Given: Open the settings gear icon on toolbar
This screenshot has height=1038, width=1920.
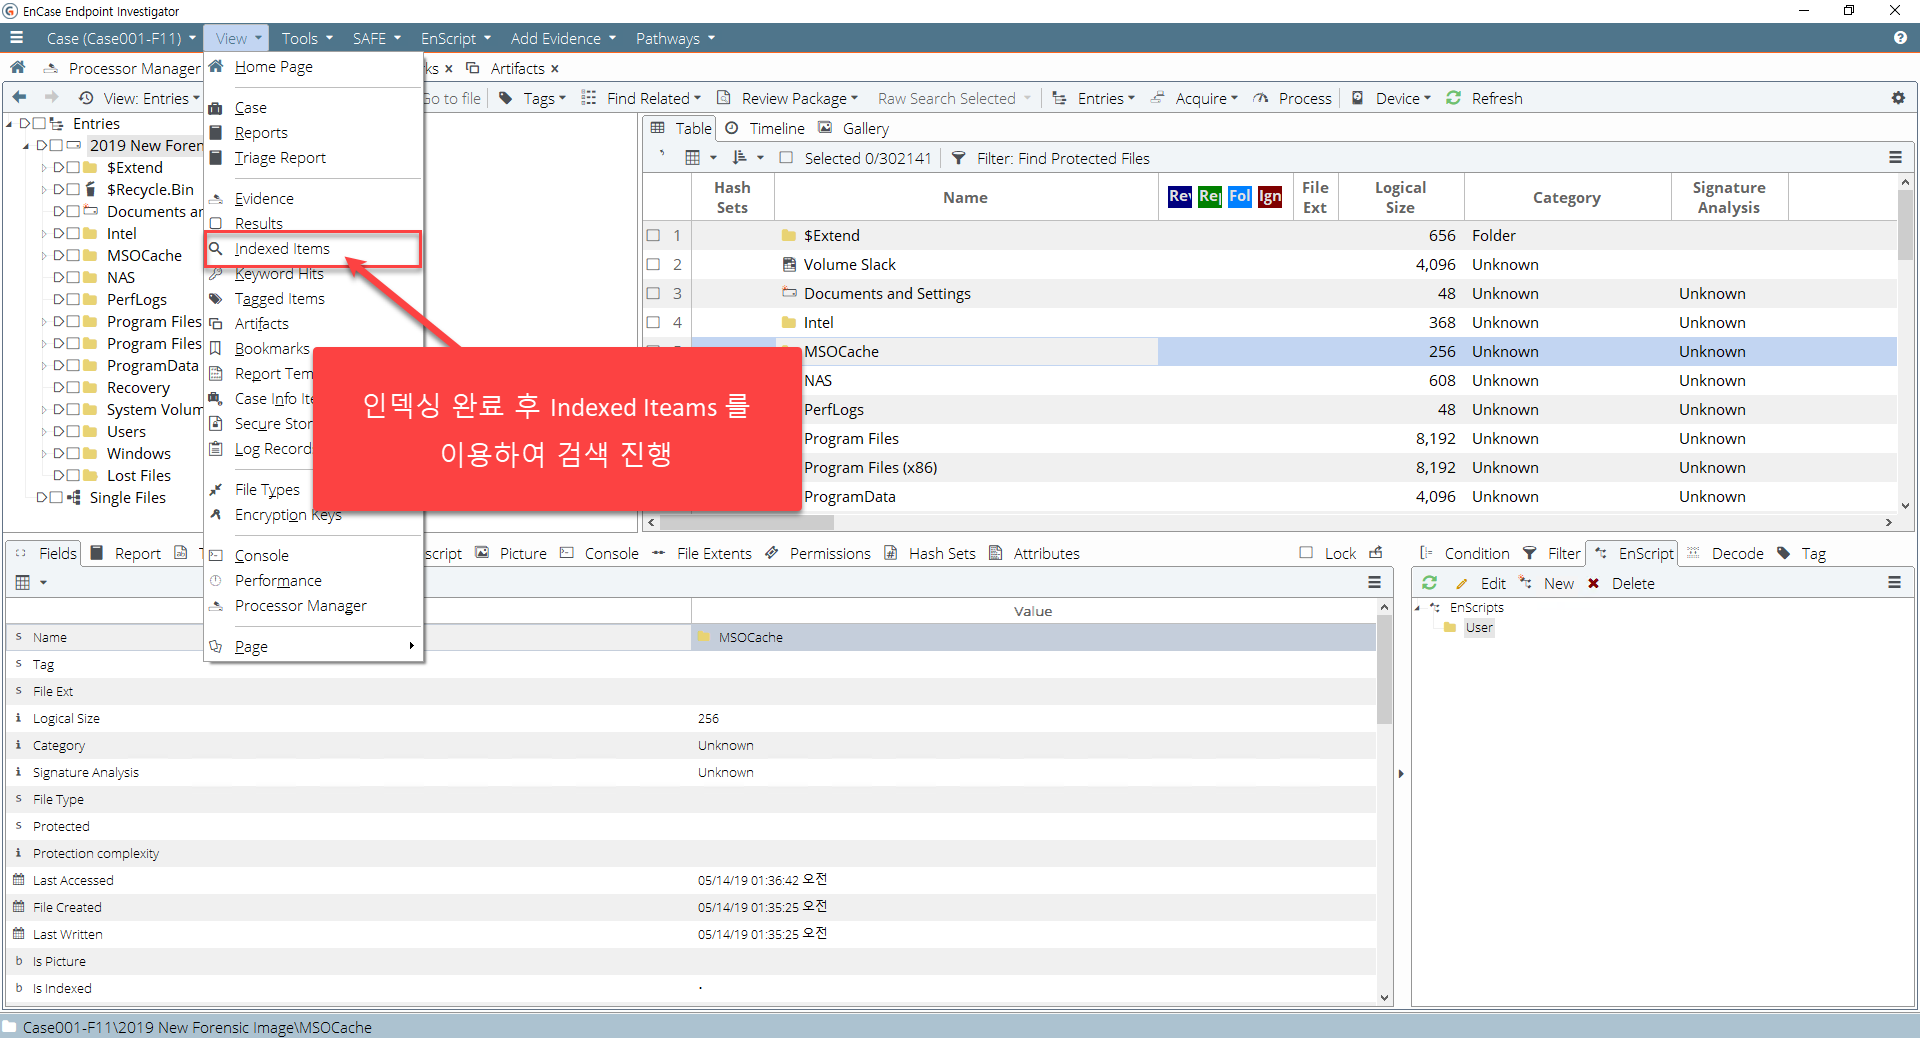Looking at the screenshot, I should coord(1898,98).
